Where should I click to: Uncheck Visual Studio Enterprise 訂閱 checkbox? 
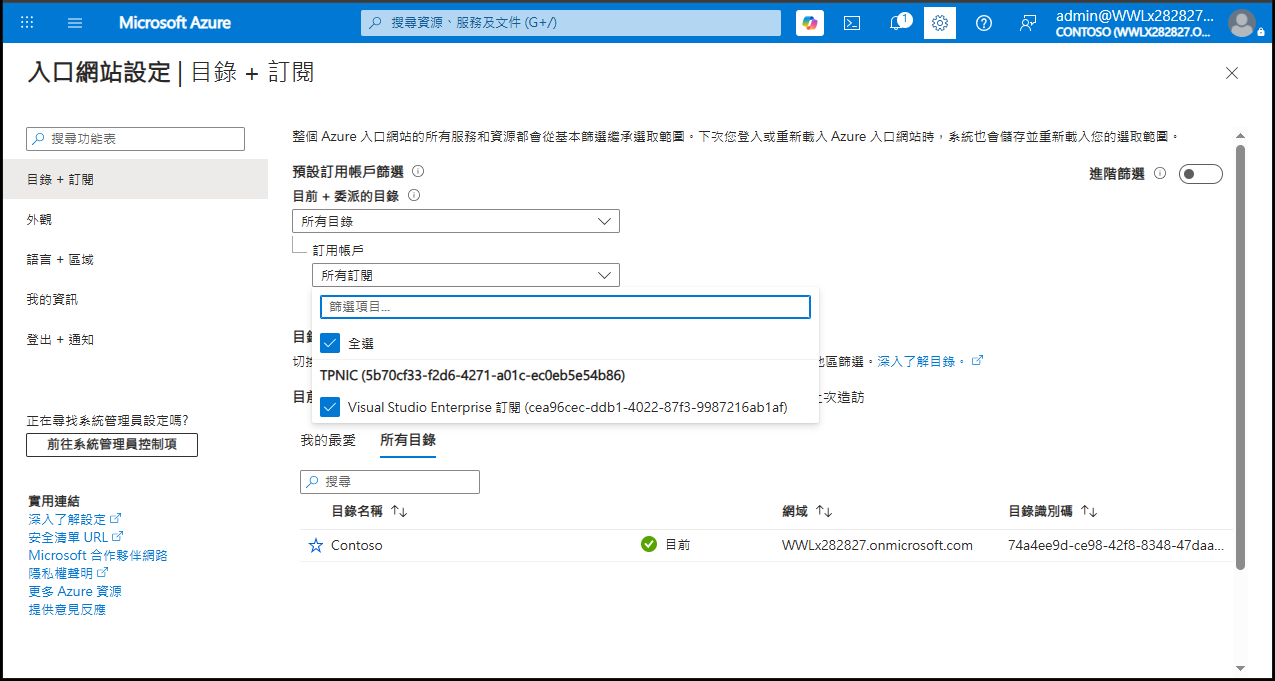click(x=330, y=407)
